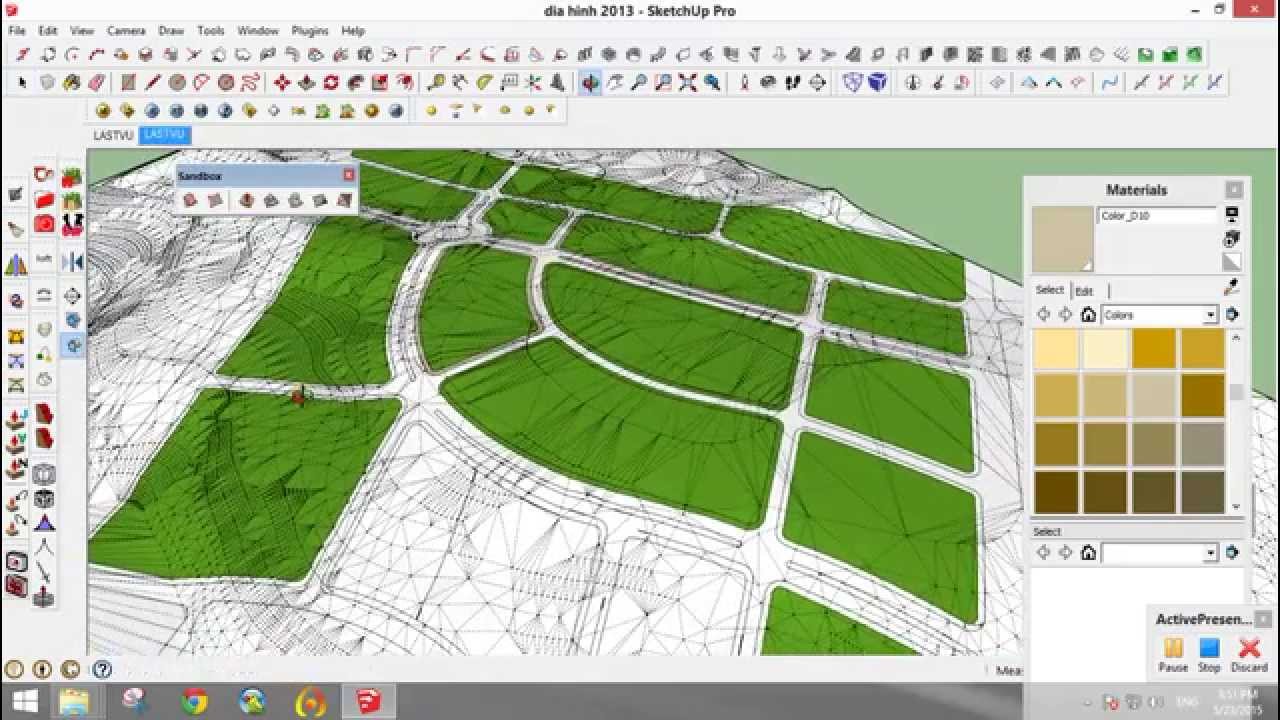The width and height of the screenshot is (1280, 720).
Task: Set the default material icon
Action: (1232, 262)
